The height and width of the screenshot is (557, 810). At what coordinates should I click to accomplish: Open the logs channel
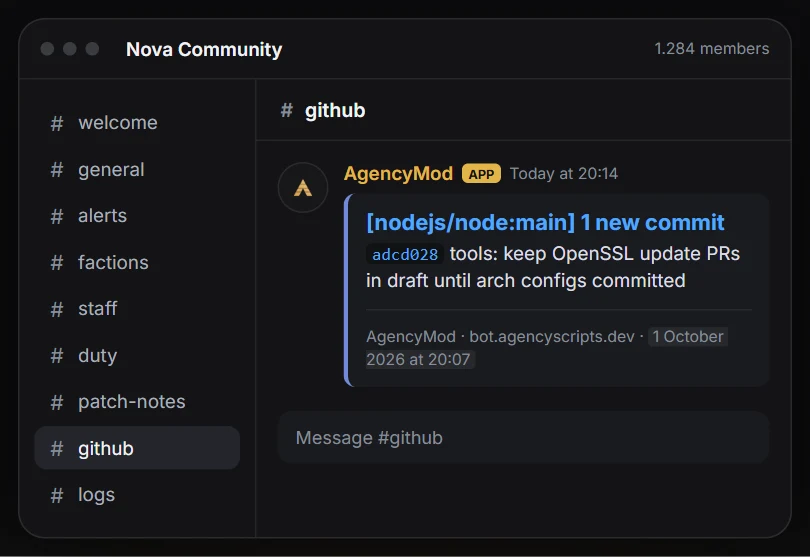click(x=137, y=495)
